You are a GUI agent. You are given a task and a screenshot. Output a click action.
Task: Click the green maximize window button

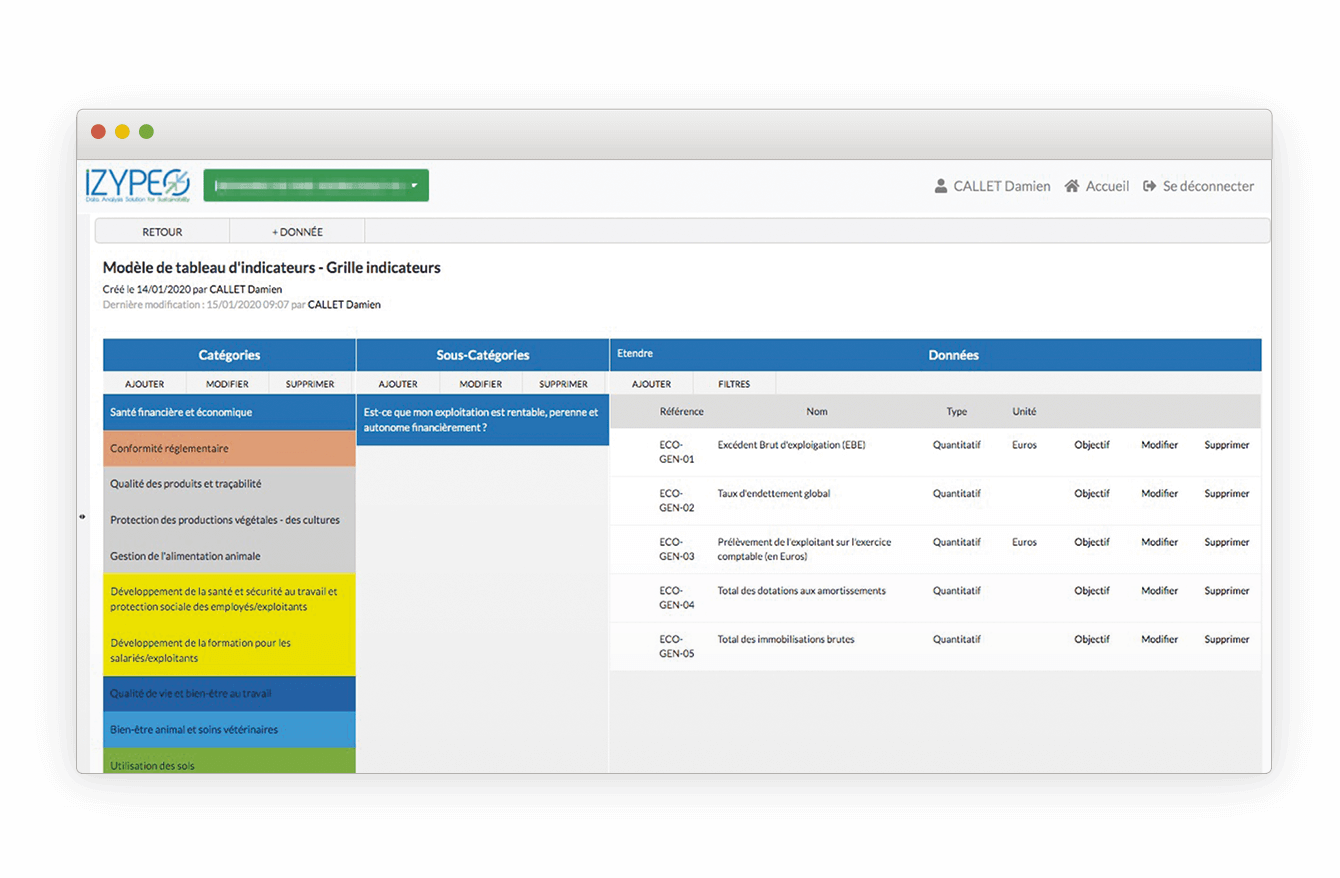146,131
